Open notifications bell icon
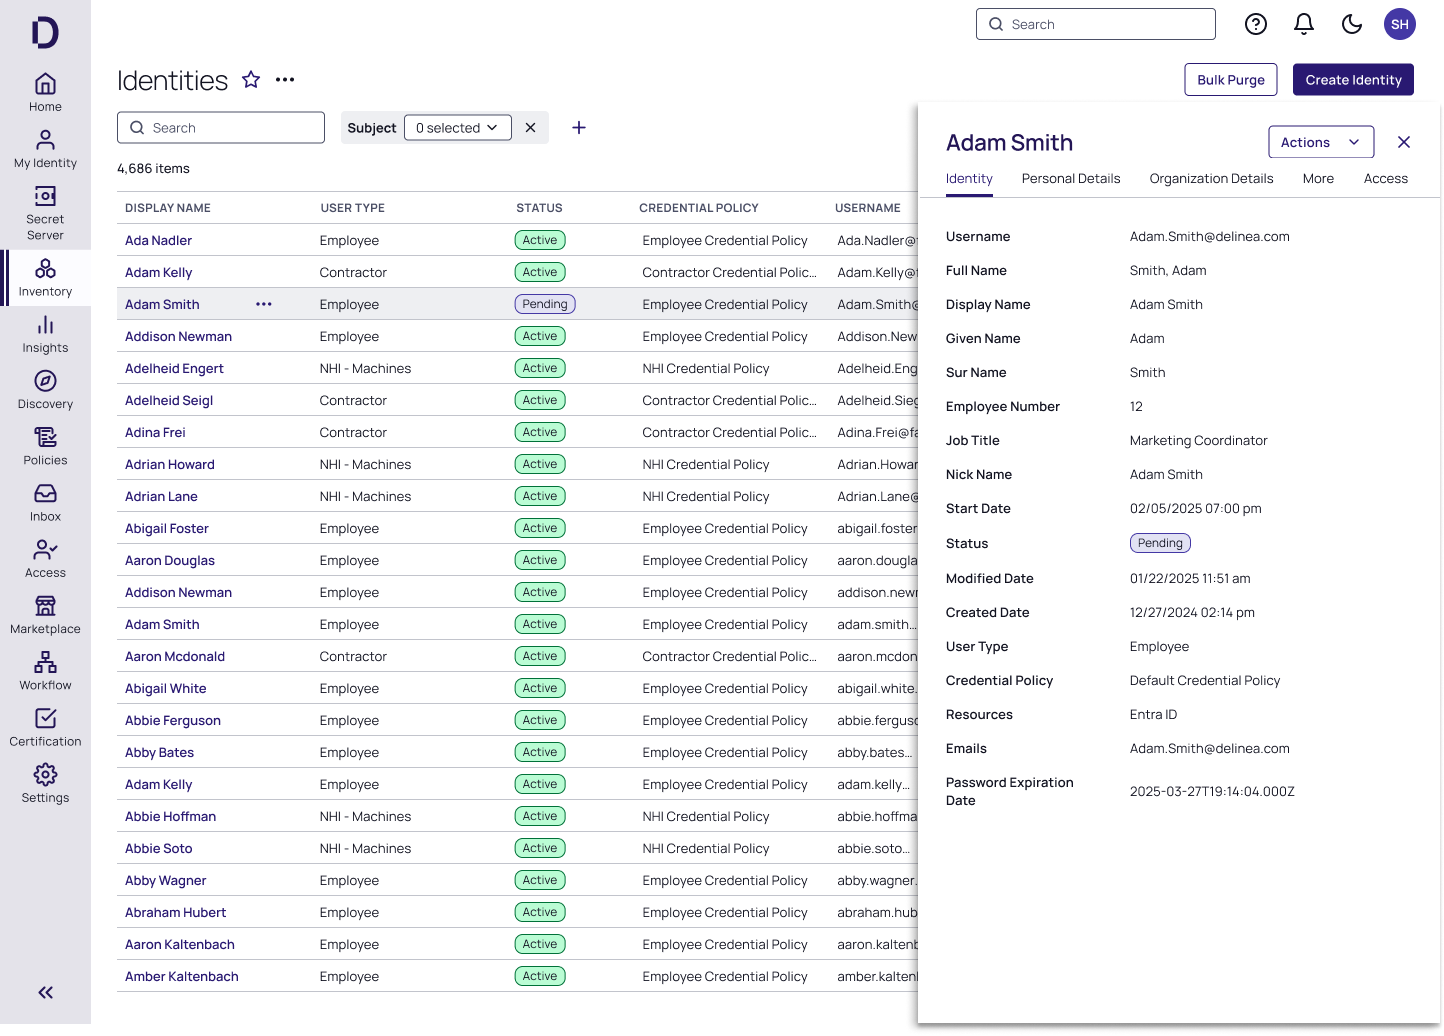This screenshot has height=1036, width=1444. tap(1304, 24)
